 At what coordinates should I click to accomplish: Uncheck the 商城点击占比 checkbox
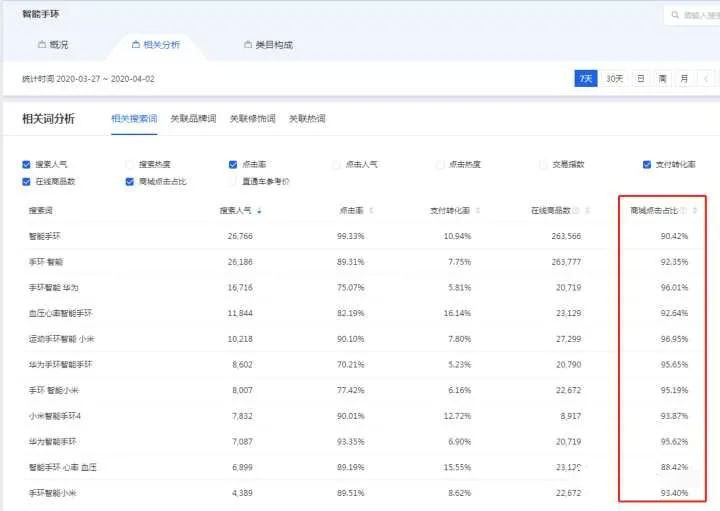click(x=129, y=182)
